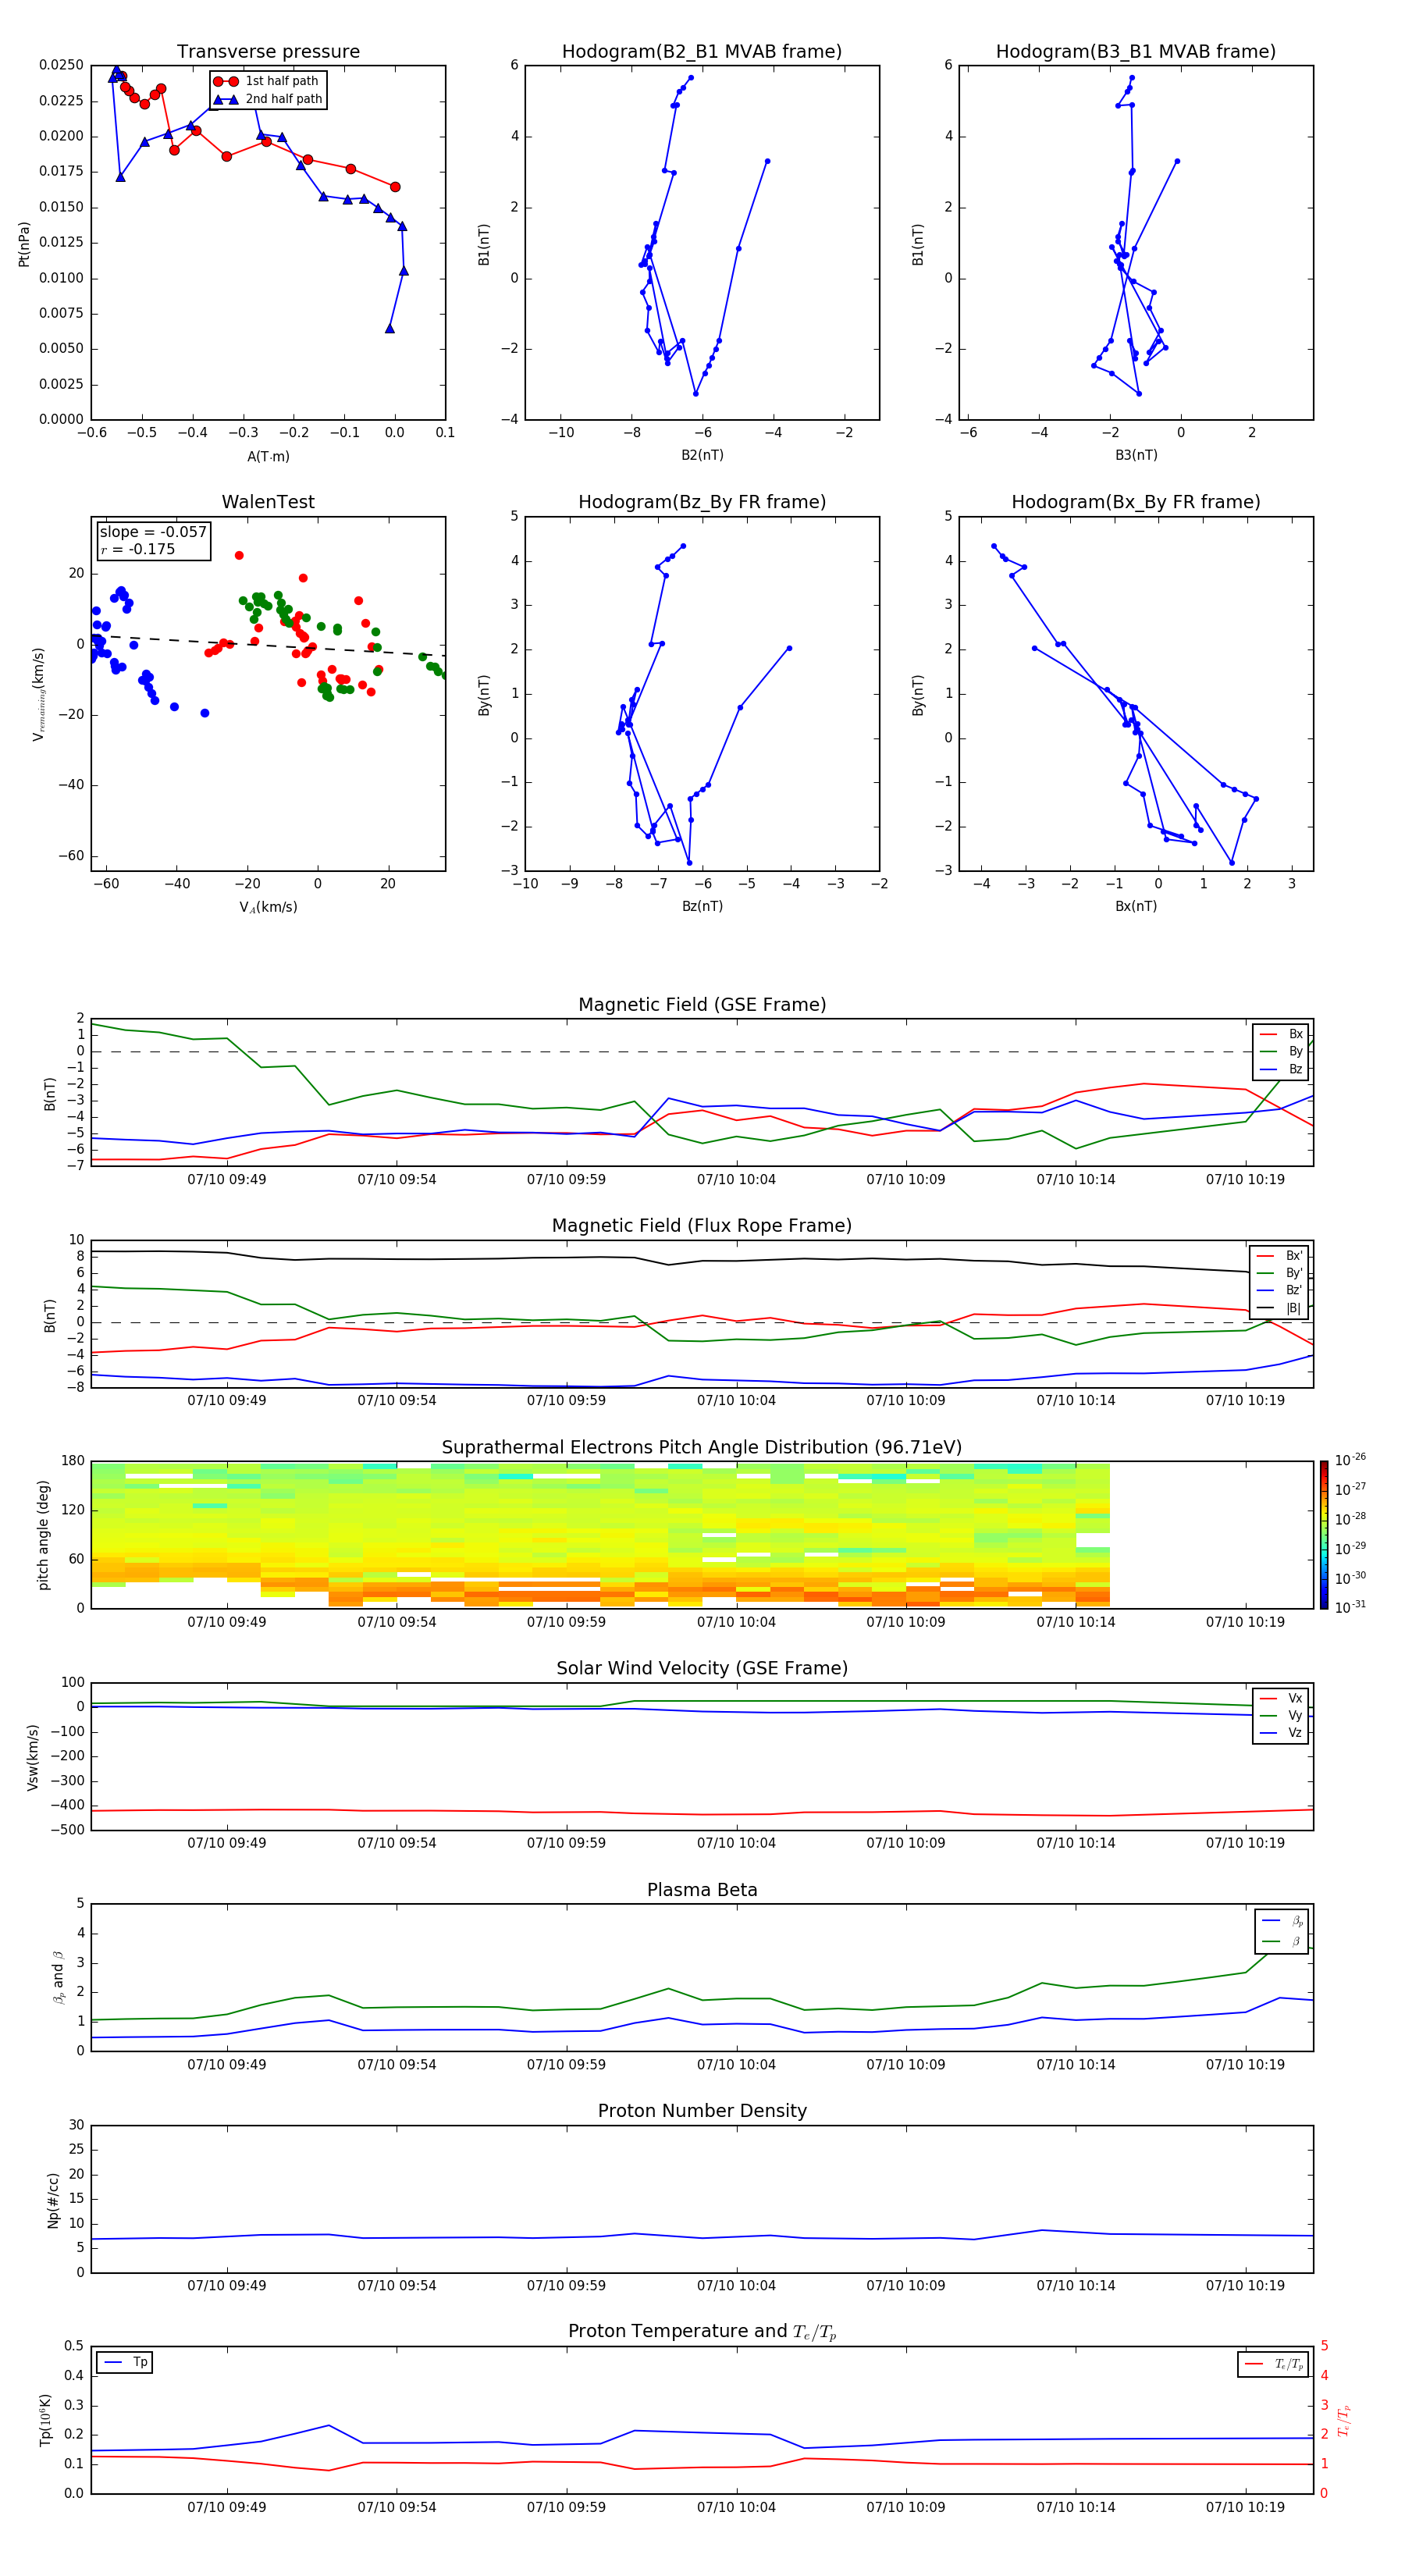Click the Suprathermal Electrons Pitch Angle Distribution title
The width and height of the screenshot is (1405, 2576).
coord(702,1448)
